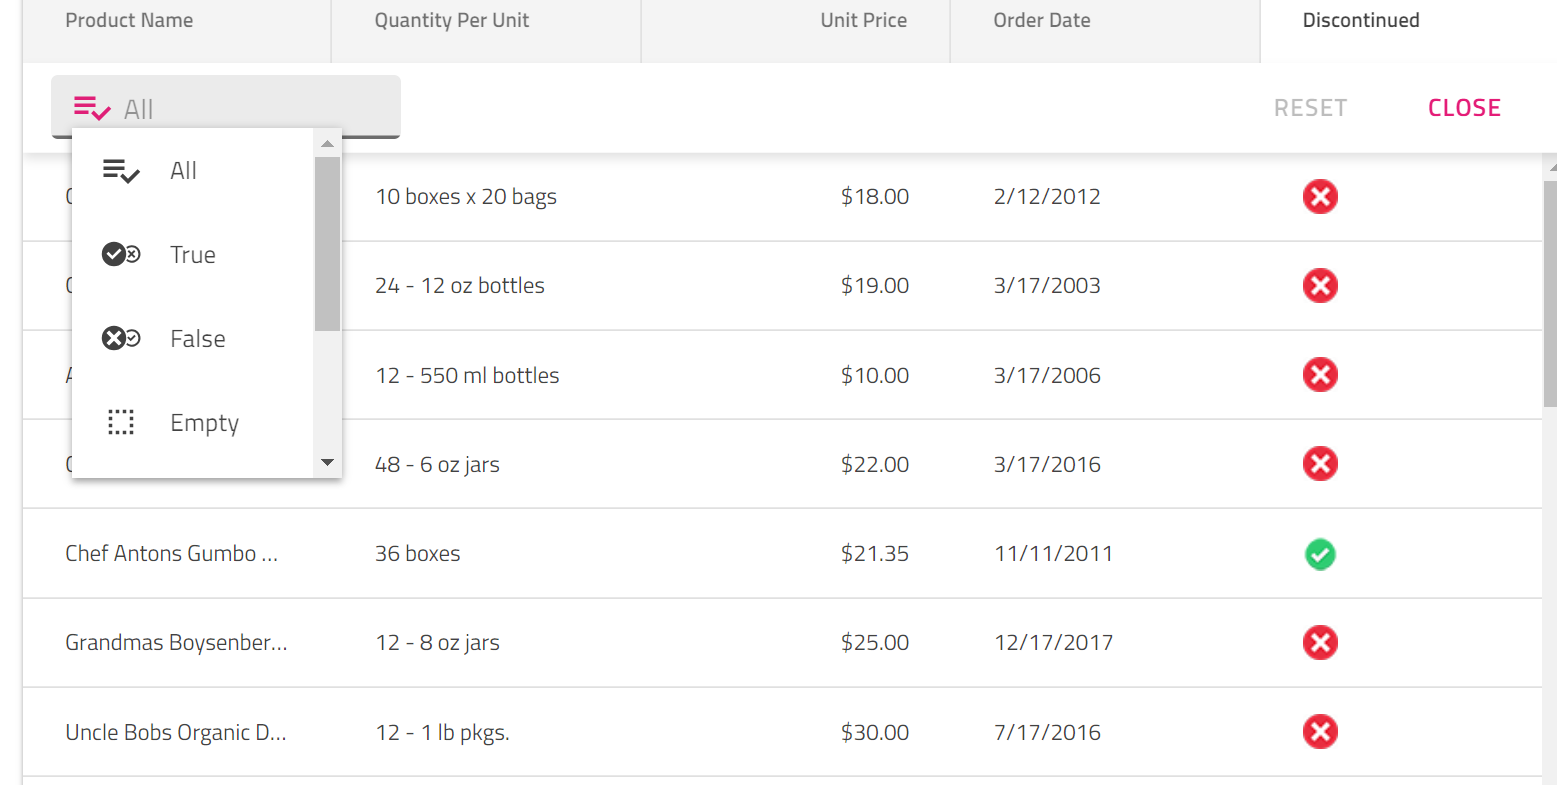Click red X icon in $22.00 row
Viewport: 1557px width, 785px height.
(1320, 464)
